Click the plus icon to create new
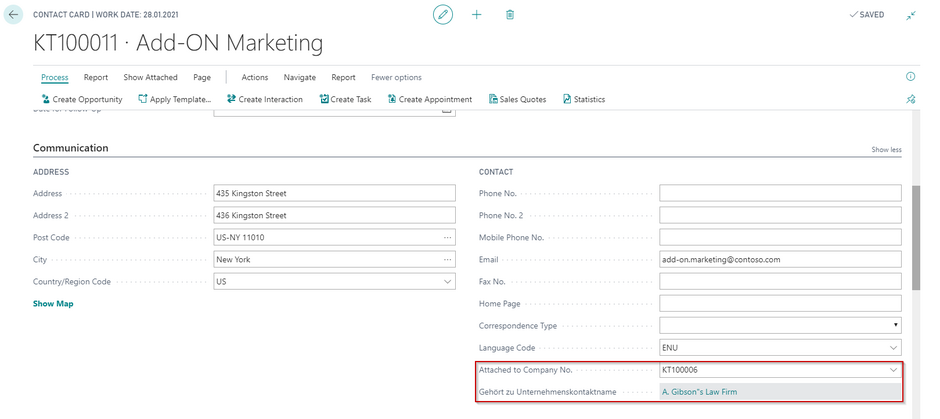940x419 pixels. click(477, 15)
